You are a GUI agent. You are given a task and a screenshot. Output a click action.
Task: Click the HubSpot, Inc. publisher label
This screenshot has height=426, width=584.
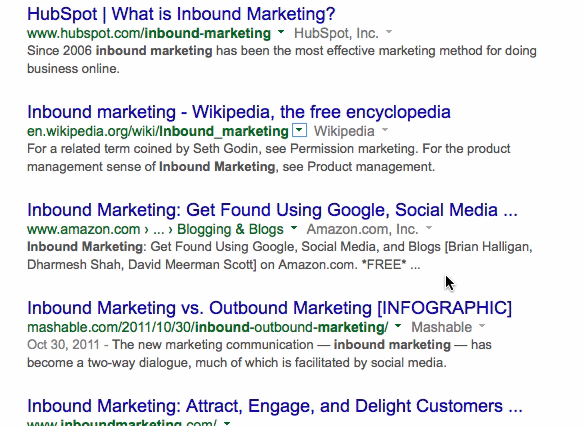336,34
